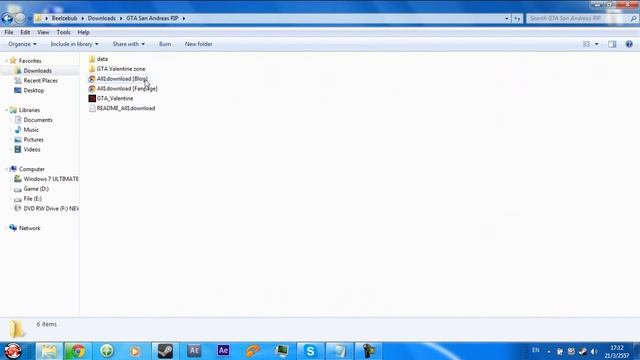Screen dimensions: 640x360
Task: Open the view options dropdown arrow
Action: [596, 44]
